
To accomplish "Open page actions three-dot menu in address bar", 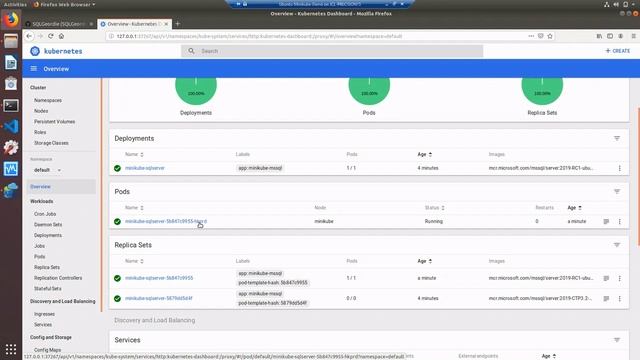I will (531, 36).
